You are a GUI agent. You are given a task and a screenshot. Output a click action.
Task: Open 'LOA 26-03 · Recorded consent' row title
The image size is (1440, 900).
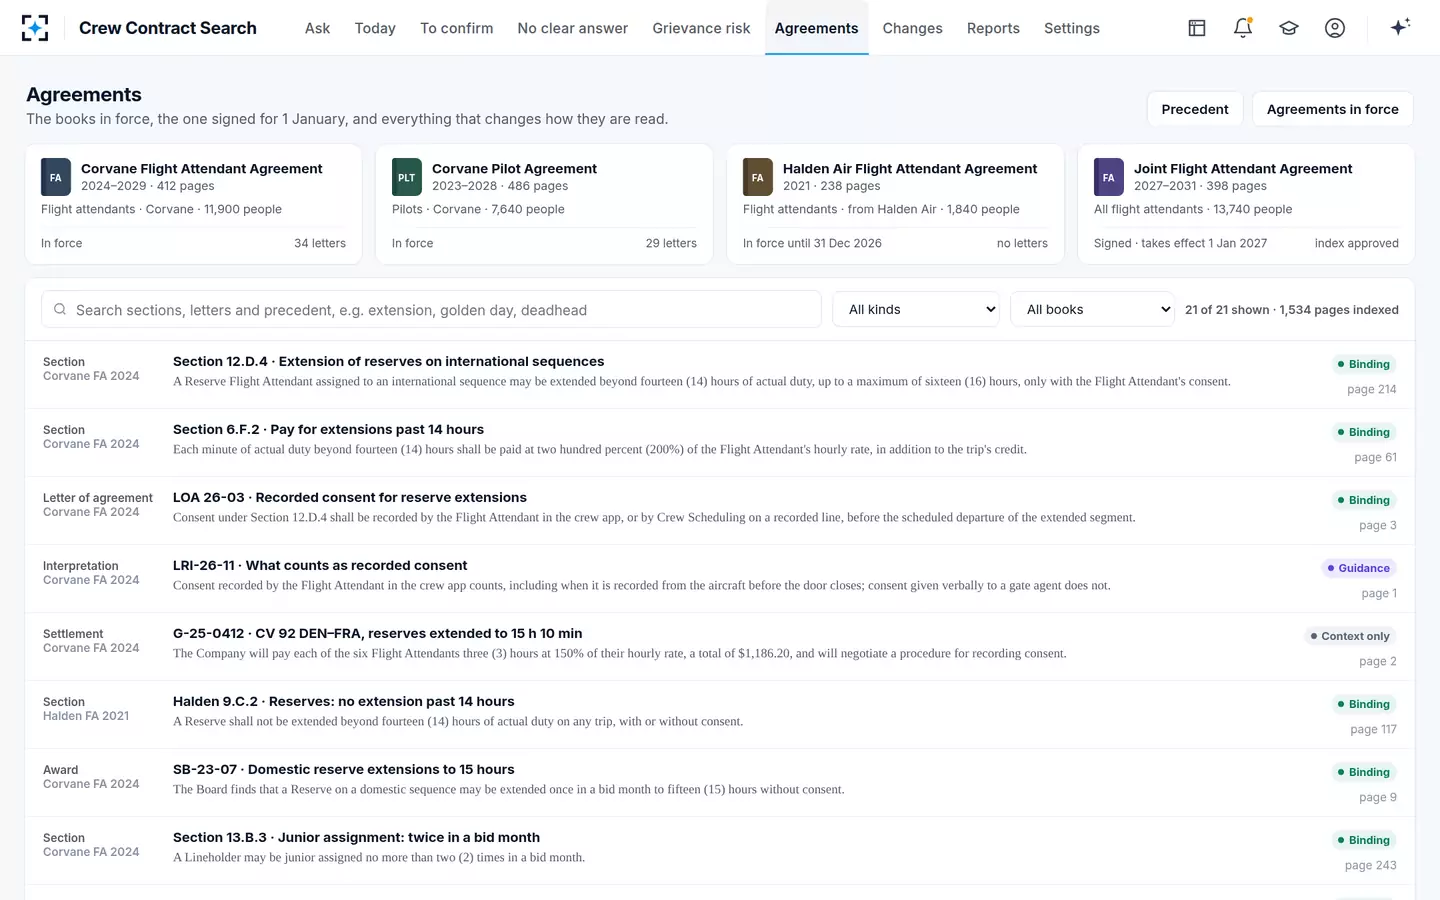click(350, 498)
